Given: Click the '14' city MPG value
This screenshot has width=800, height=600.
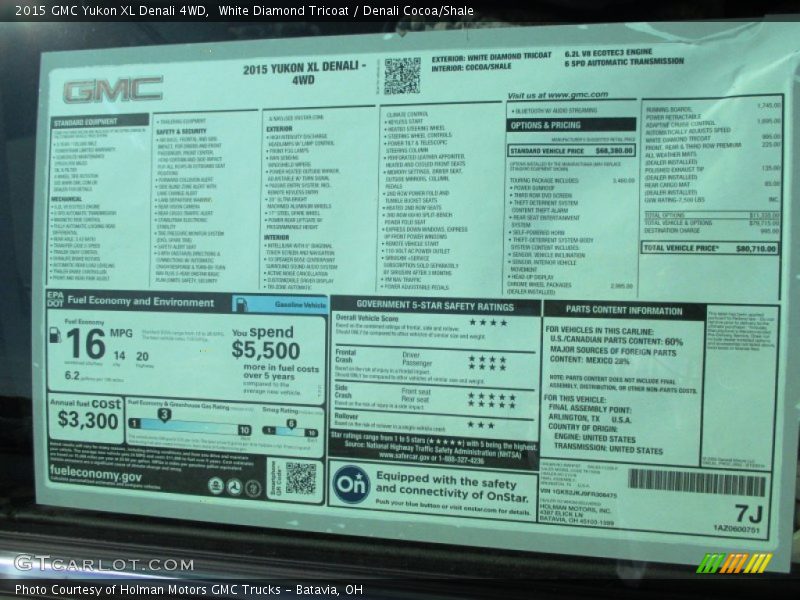Looking at the screenshot, I should point(119,355).
